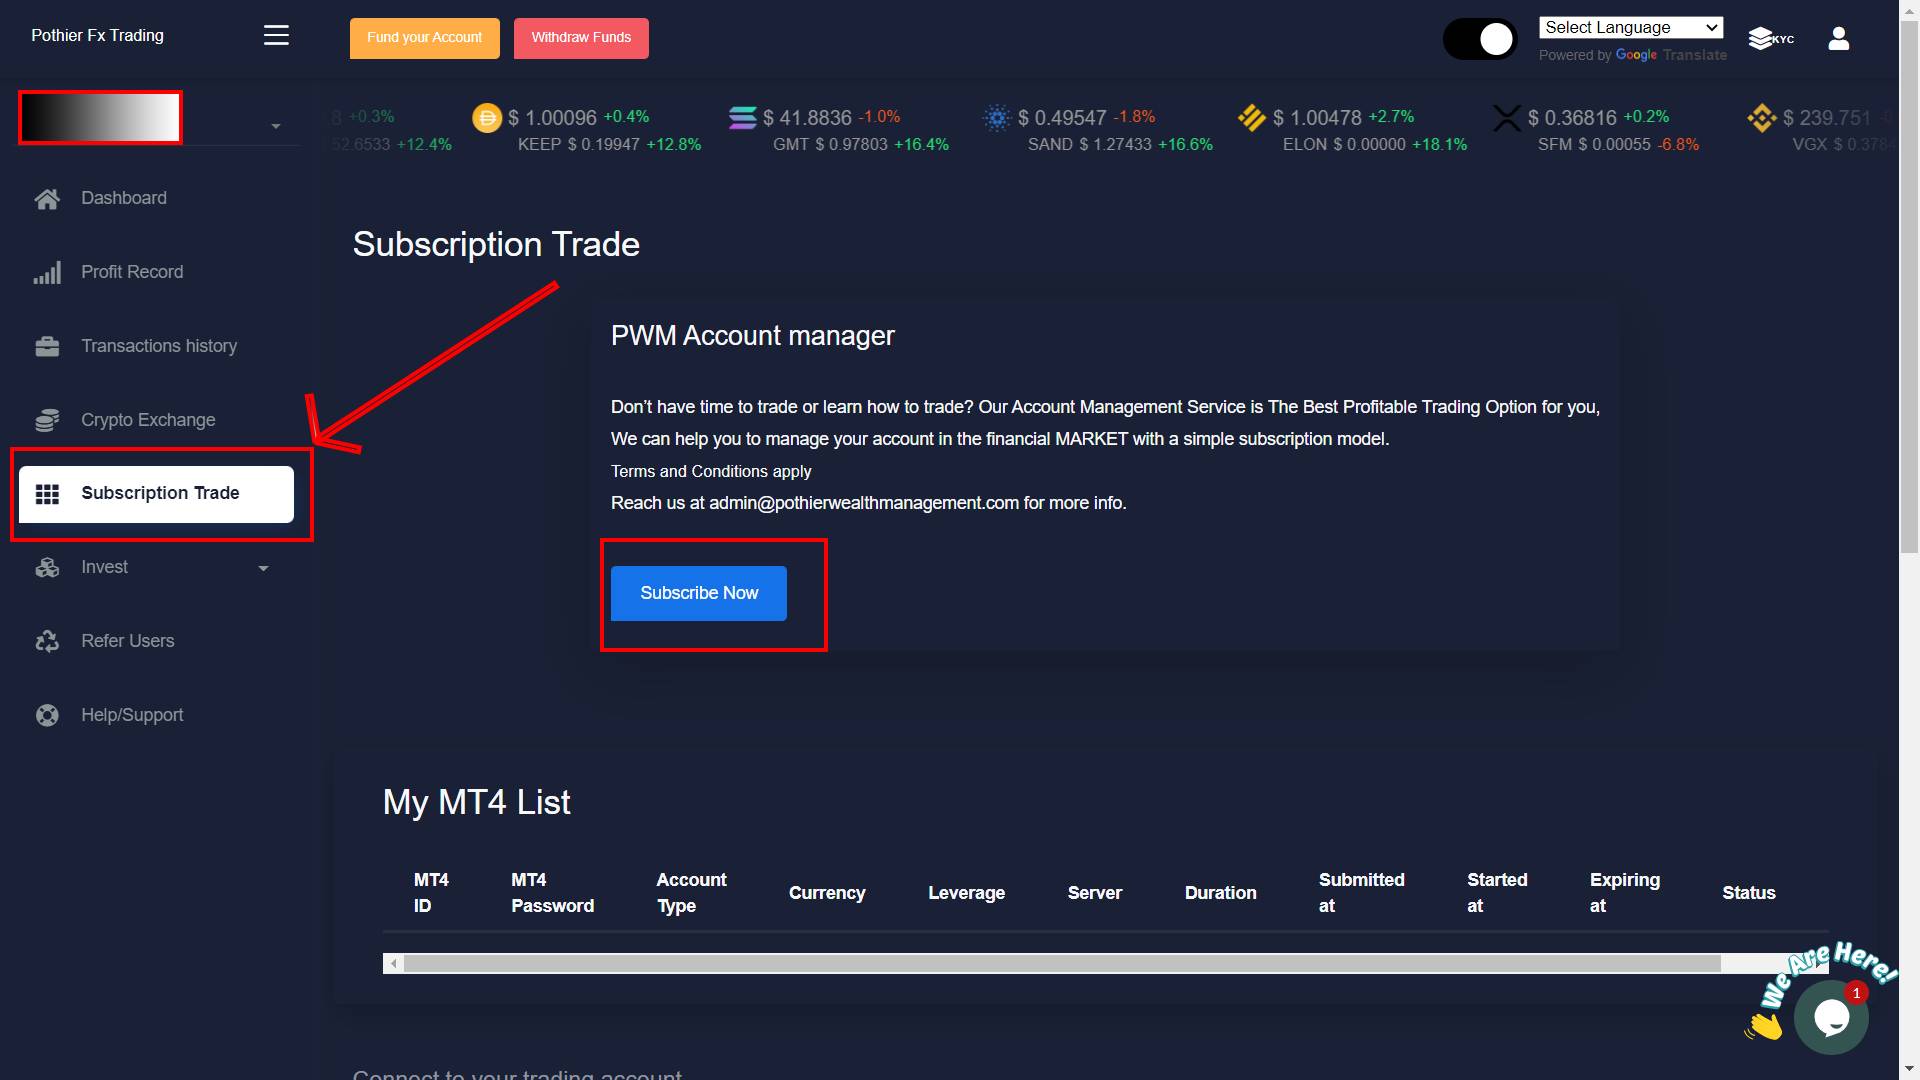1920x1080 pixels.
Task: Click the Subscribe Now button
Action: point(699,594)
